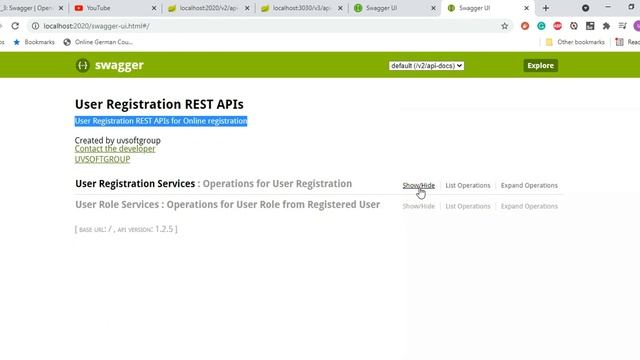Bookmark this page with the star icon
640x360 pixels.
(504, 26)
